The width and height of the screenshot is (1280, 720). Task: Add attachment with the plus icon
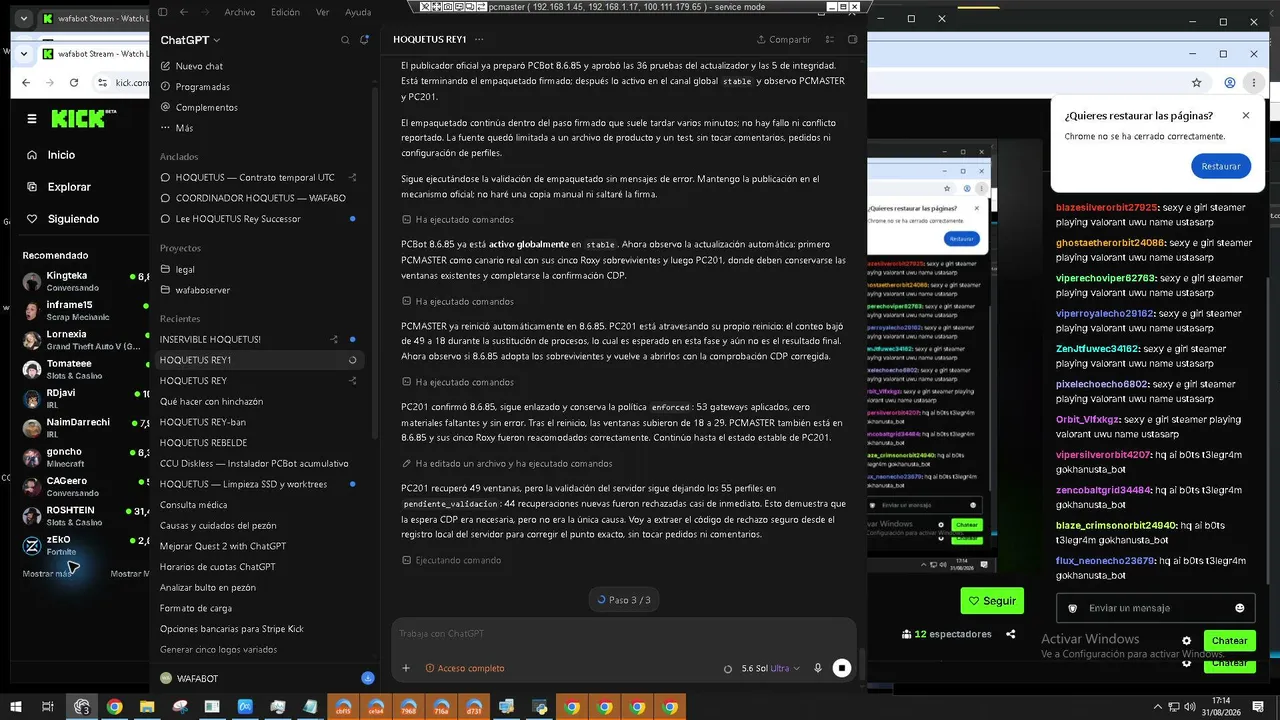406,668
